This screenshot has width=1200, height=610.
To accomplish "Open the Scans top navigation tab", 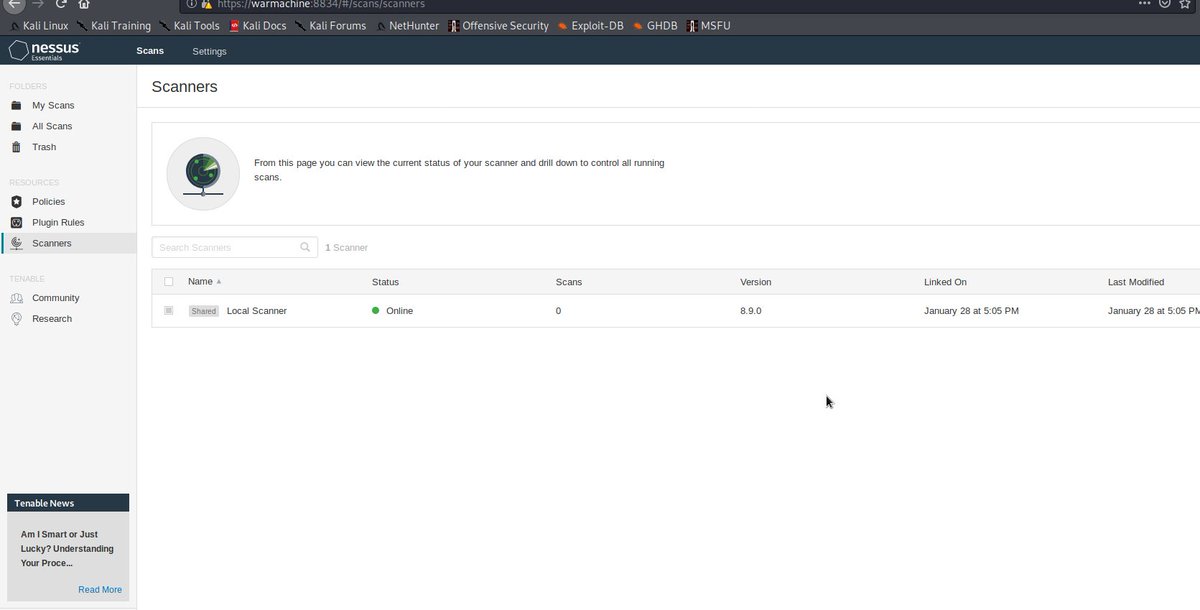I will tap(150, 51).
